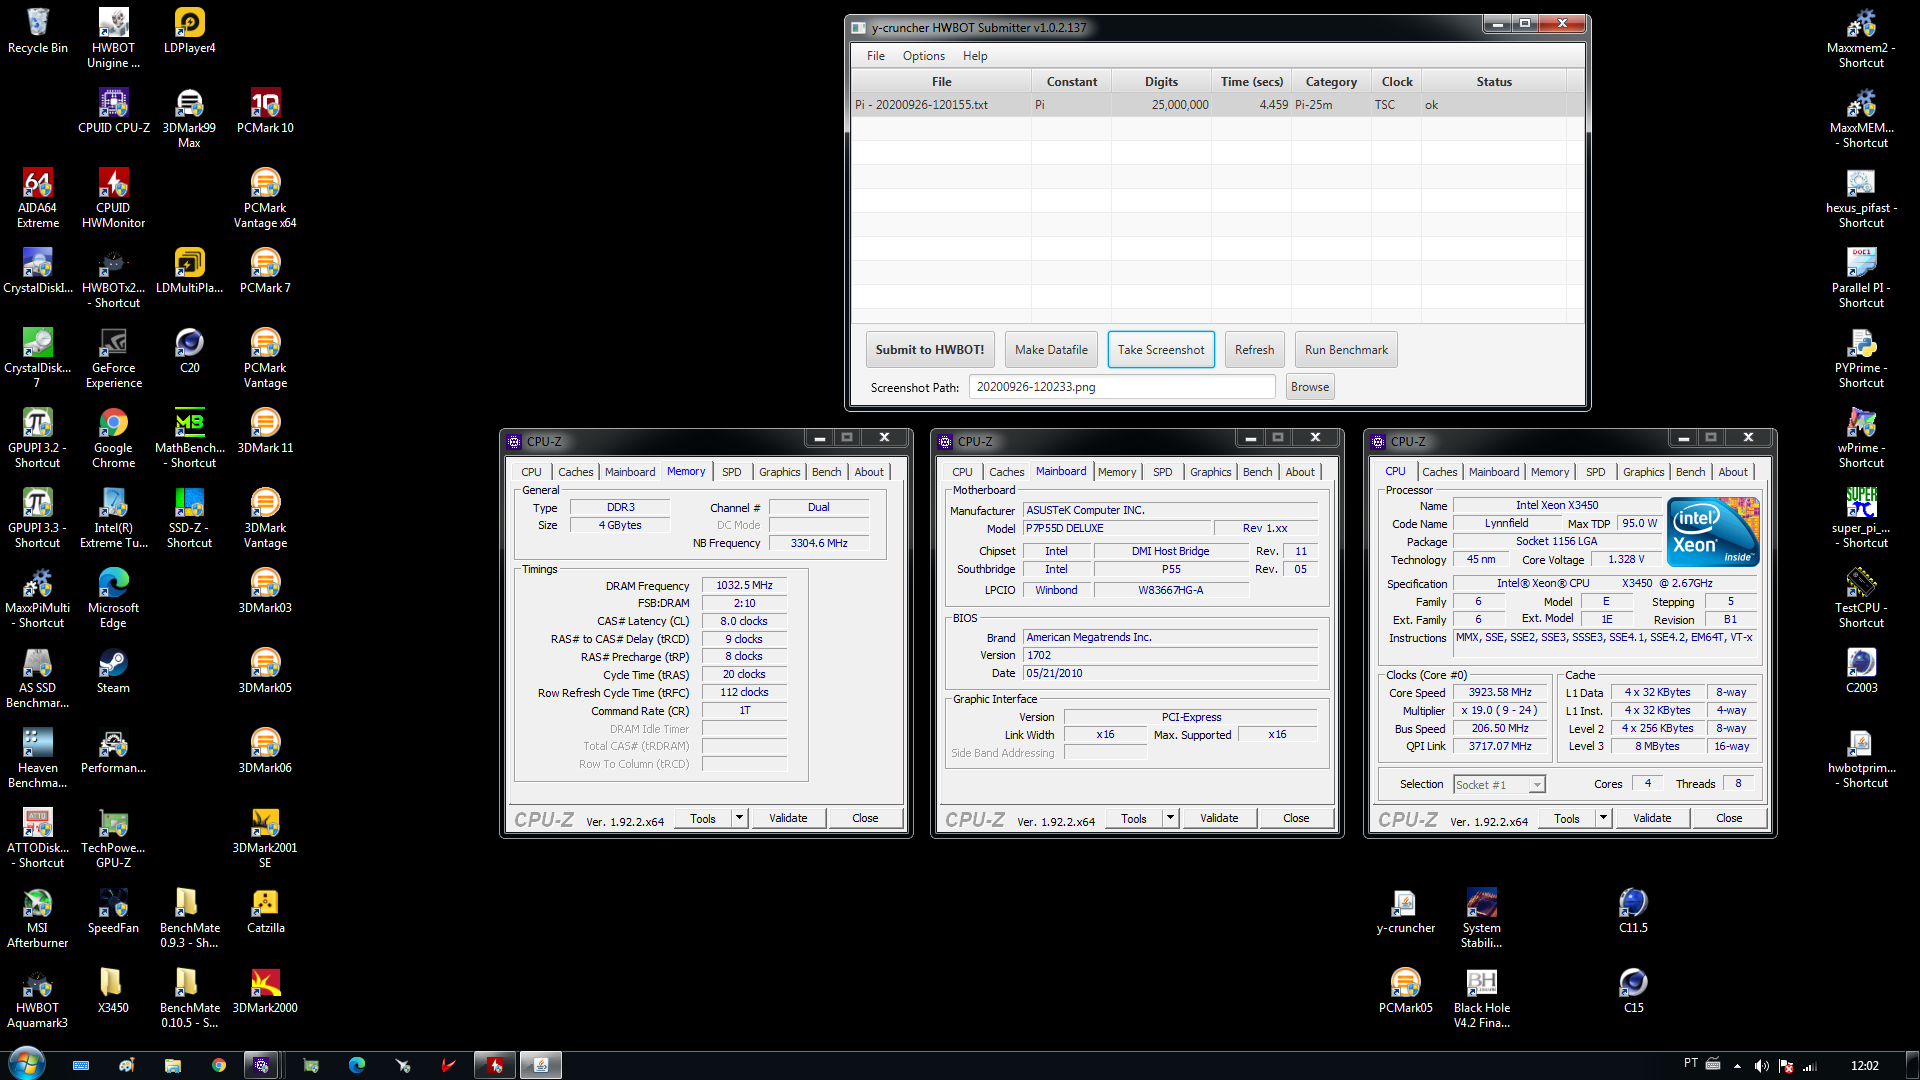Open y-cruncher desktop shortcut
This screenshot has width=1920, height=1080.
point(1405,911)
